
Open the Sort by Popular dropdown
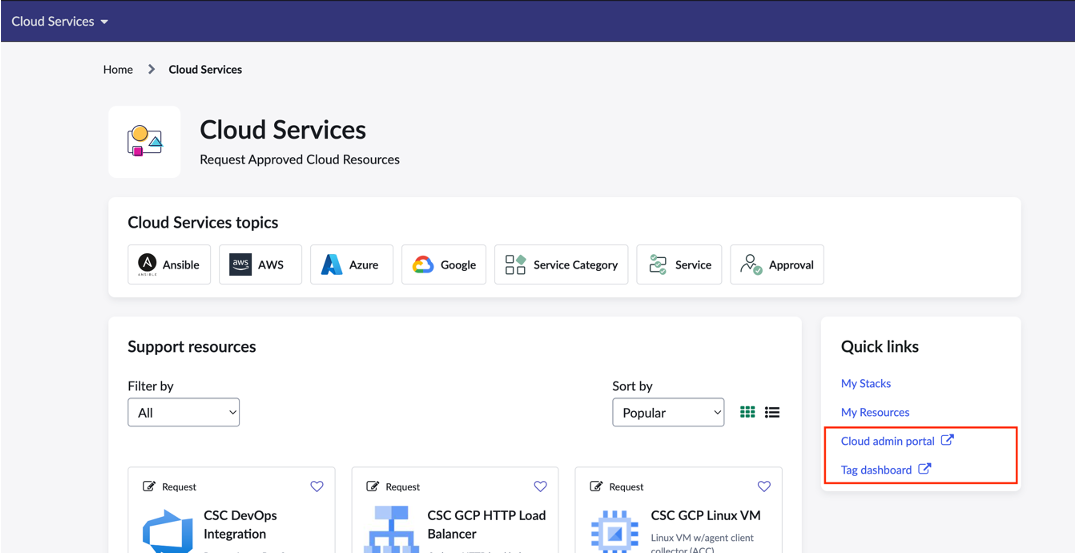click(668, 412)
